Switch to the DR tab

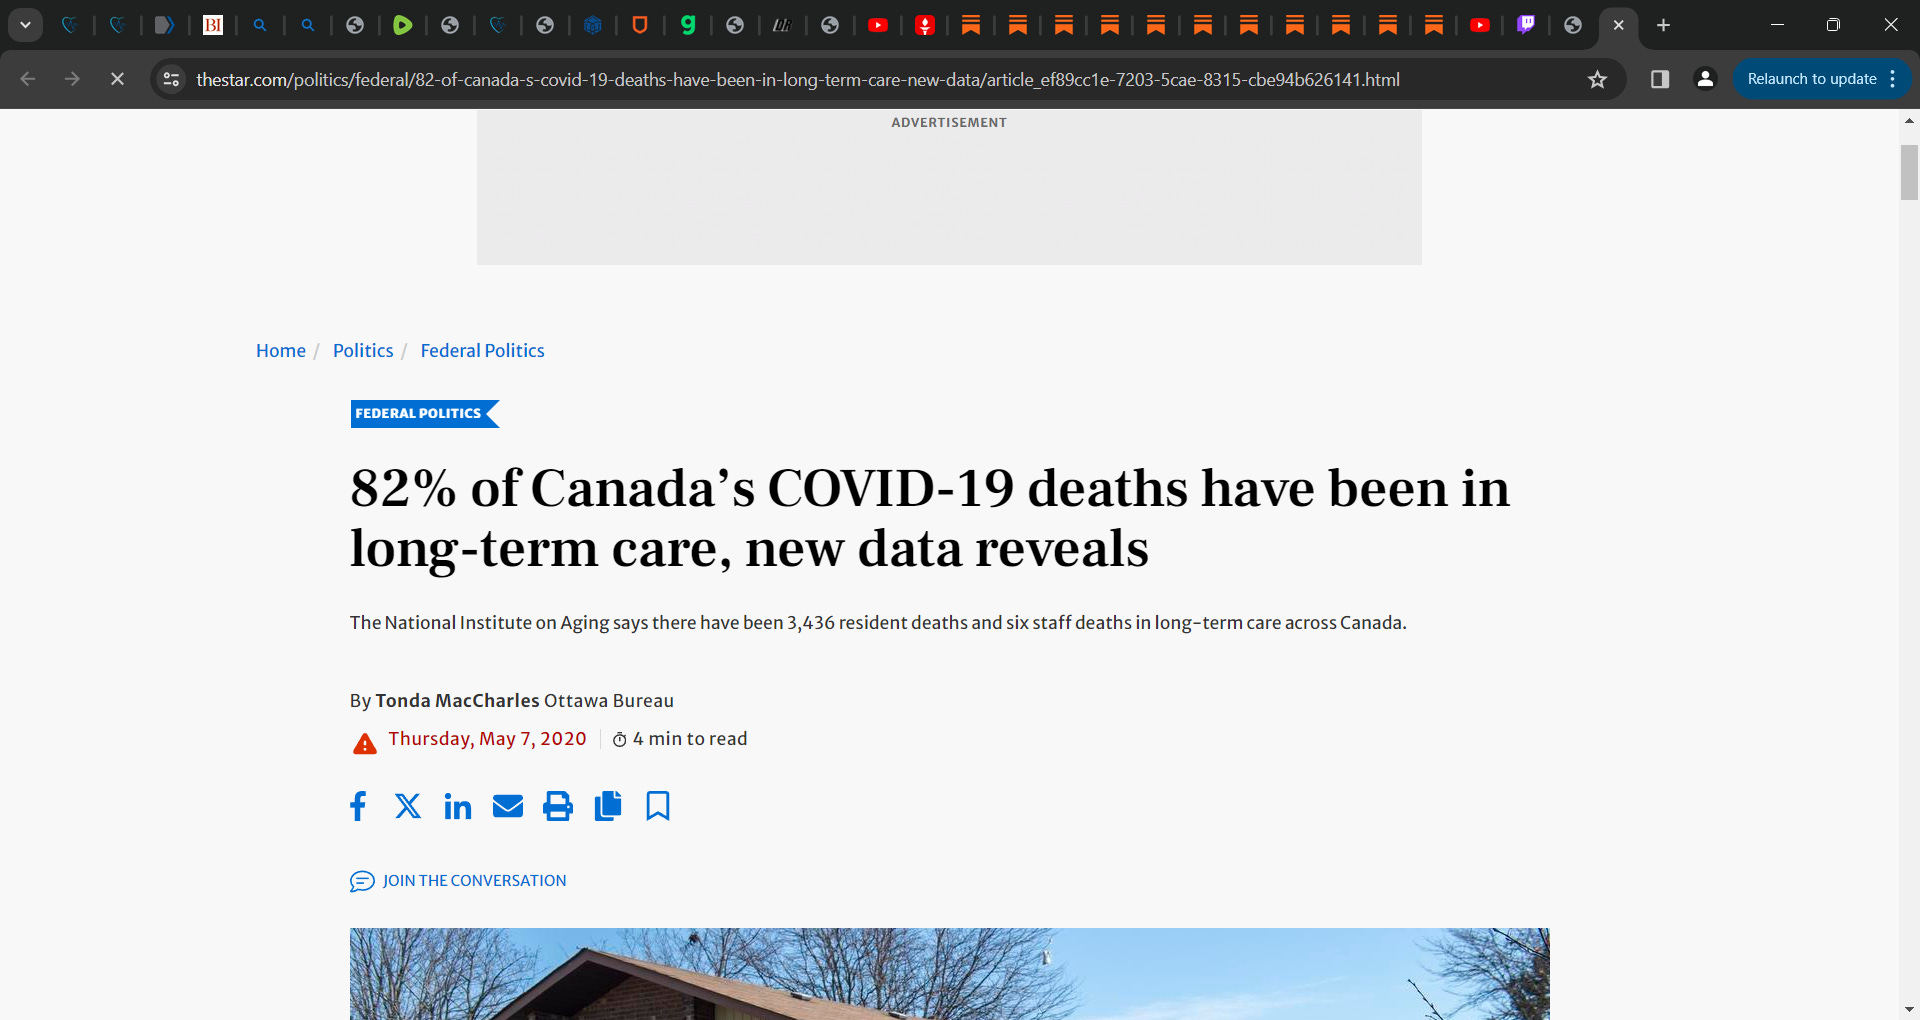click(782, 25)
